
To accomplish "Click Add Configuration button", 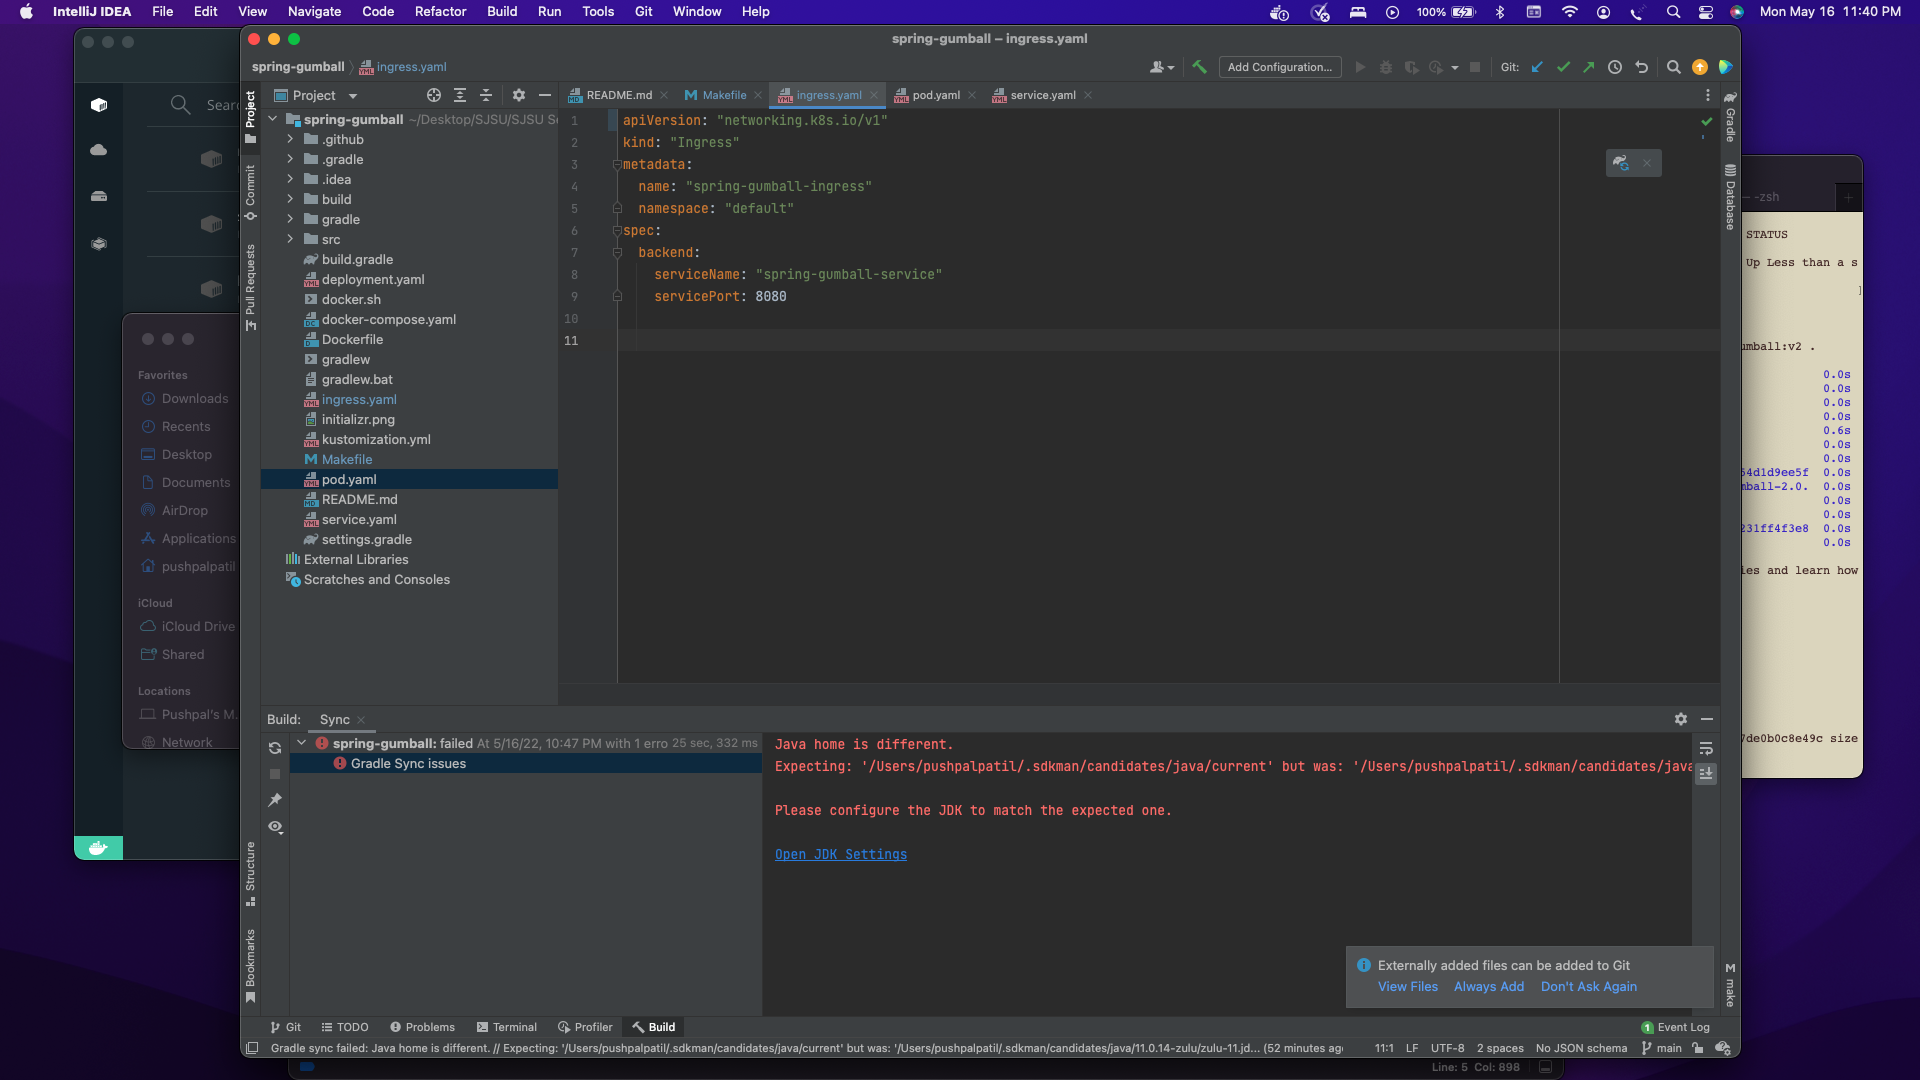I will click(x=1279, y=67).
